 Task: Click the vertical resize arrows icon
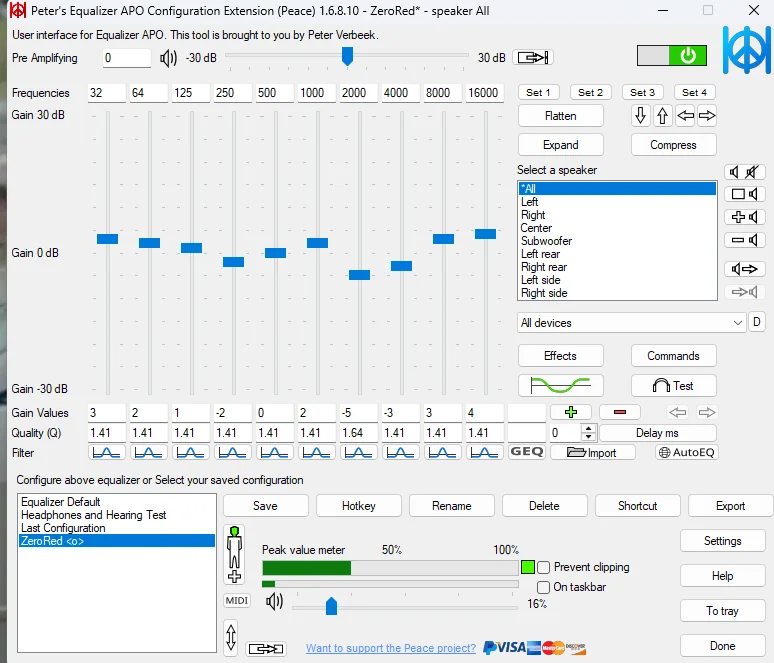pyautogui.click(x=231, y=636)
